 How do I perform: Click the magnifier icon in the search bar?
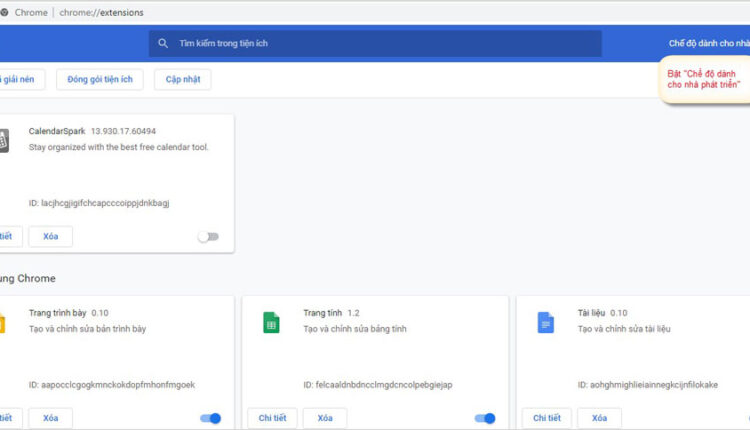point(163,43)
